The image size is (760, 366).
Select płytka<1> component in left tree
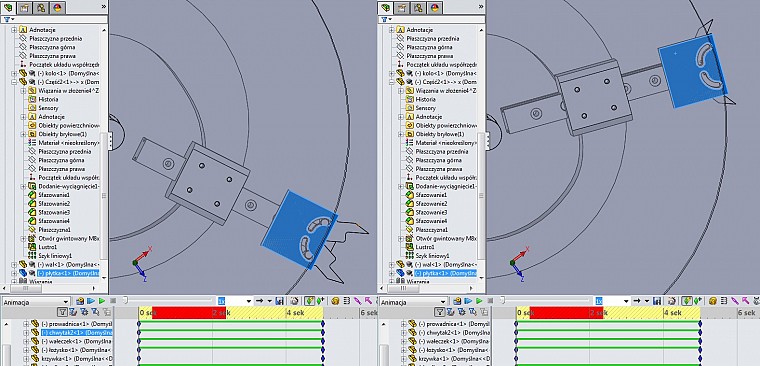pos(63,273)
